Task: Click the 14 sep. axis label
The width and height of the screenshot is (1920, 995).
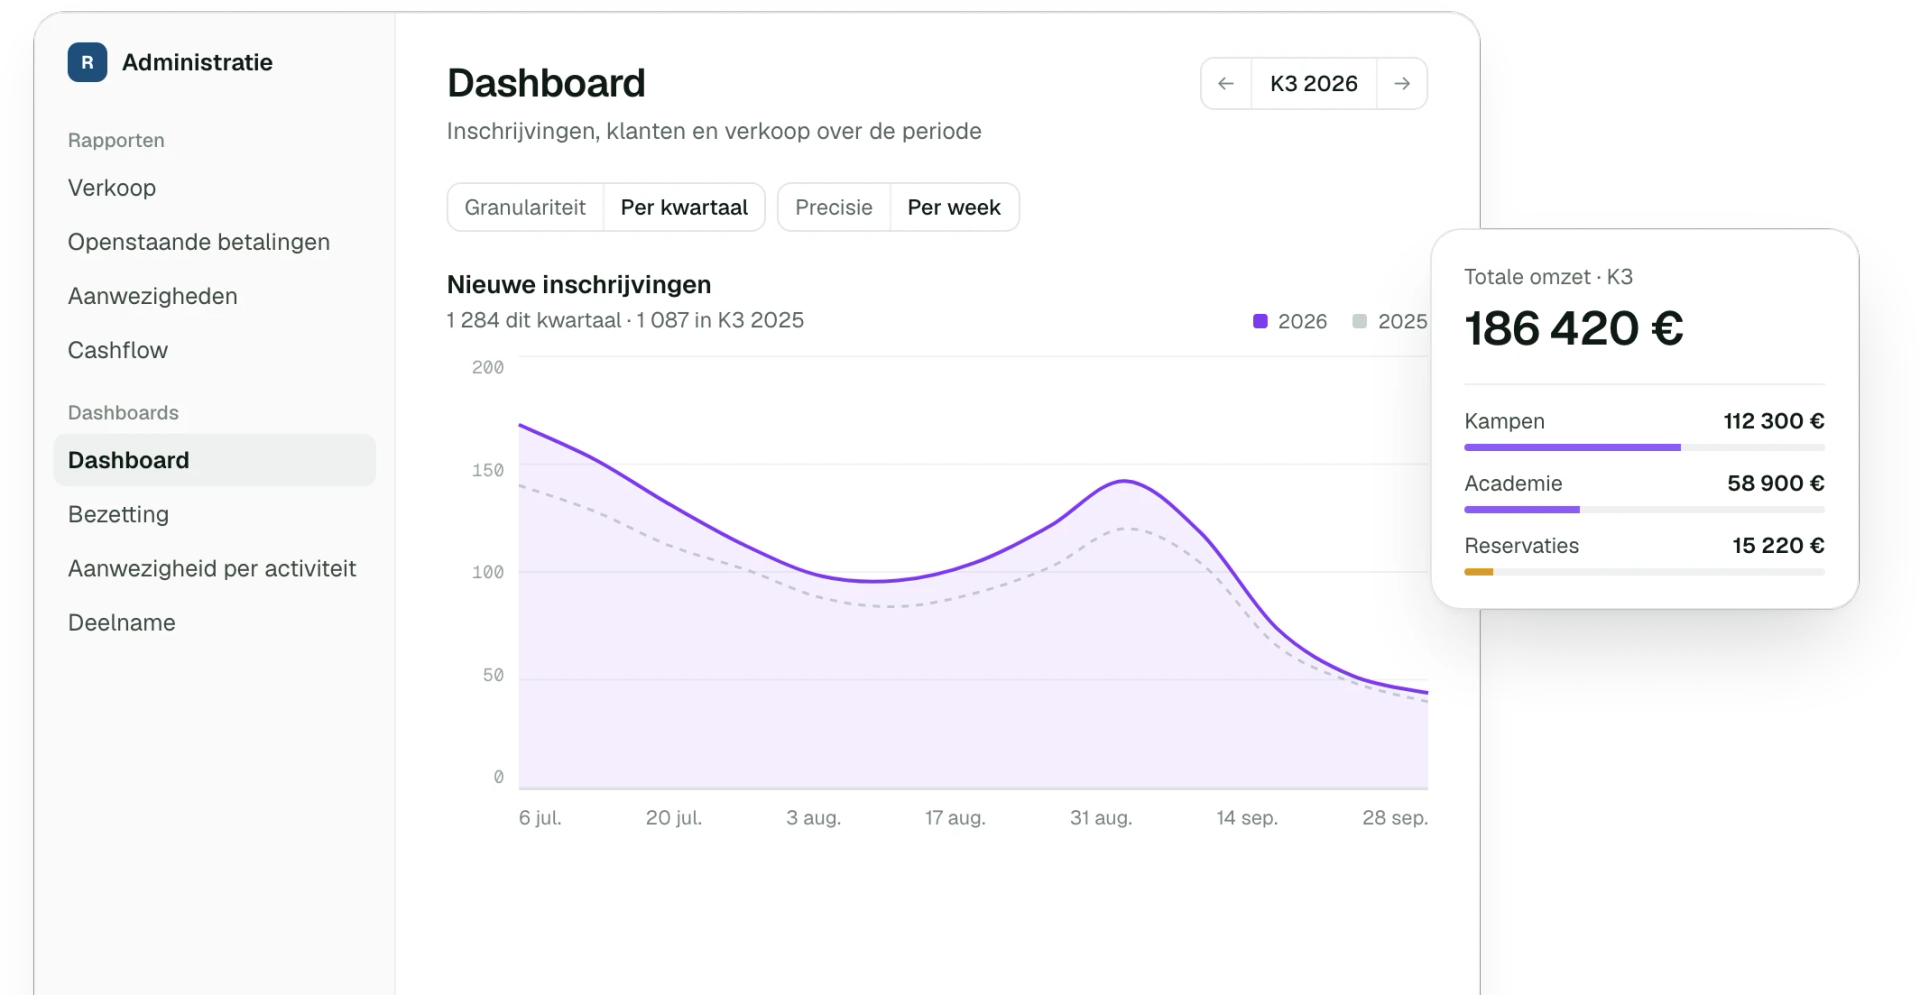Action: (x=1247, y=818)
